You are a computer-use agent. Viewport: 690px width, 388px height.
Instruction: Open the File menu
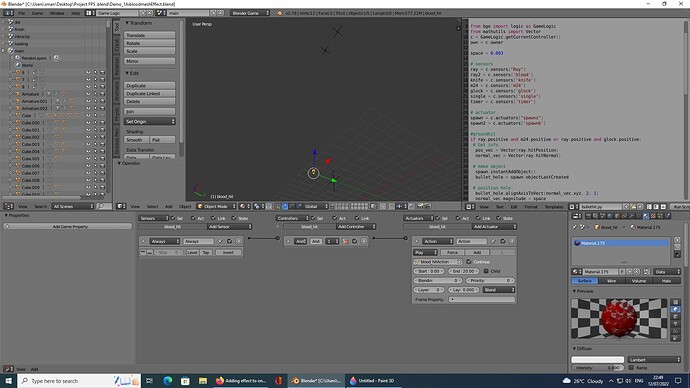21,13
